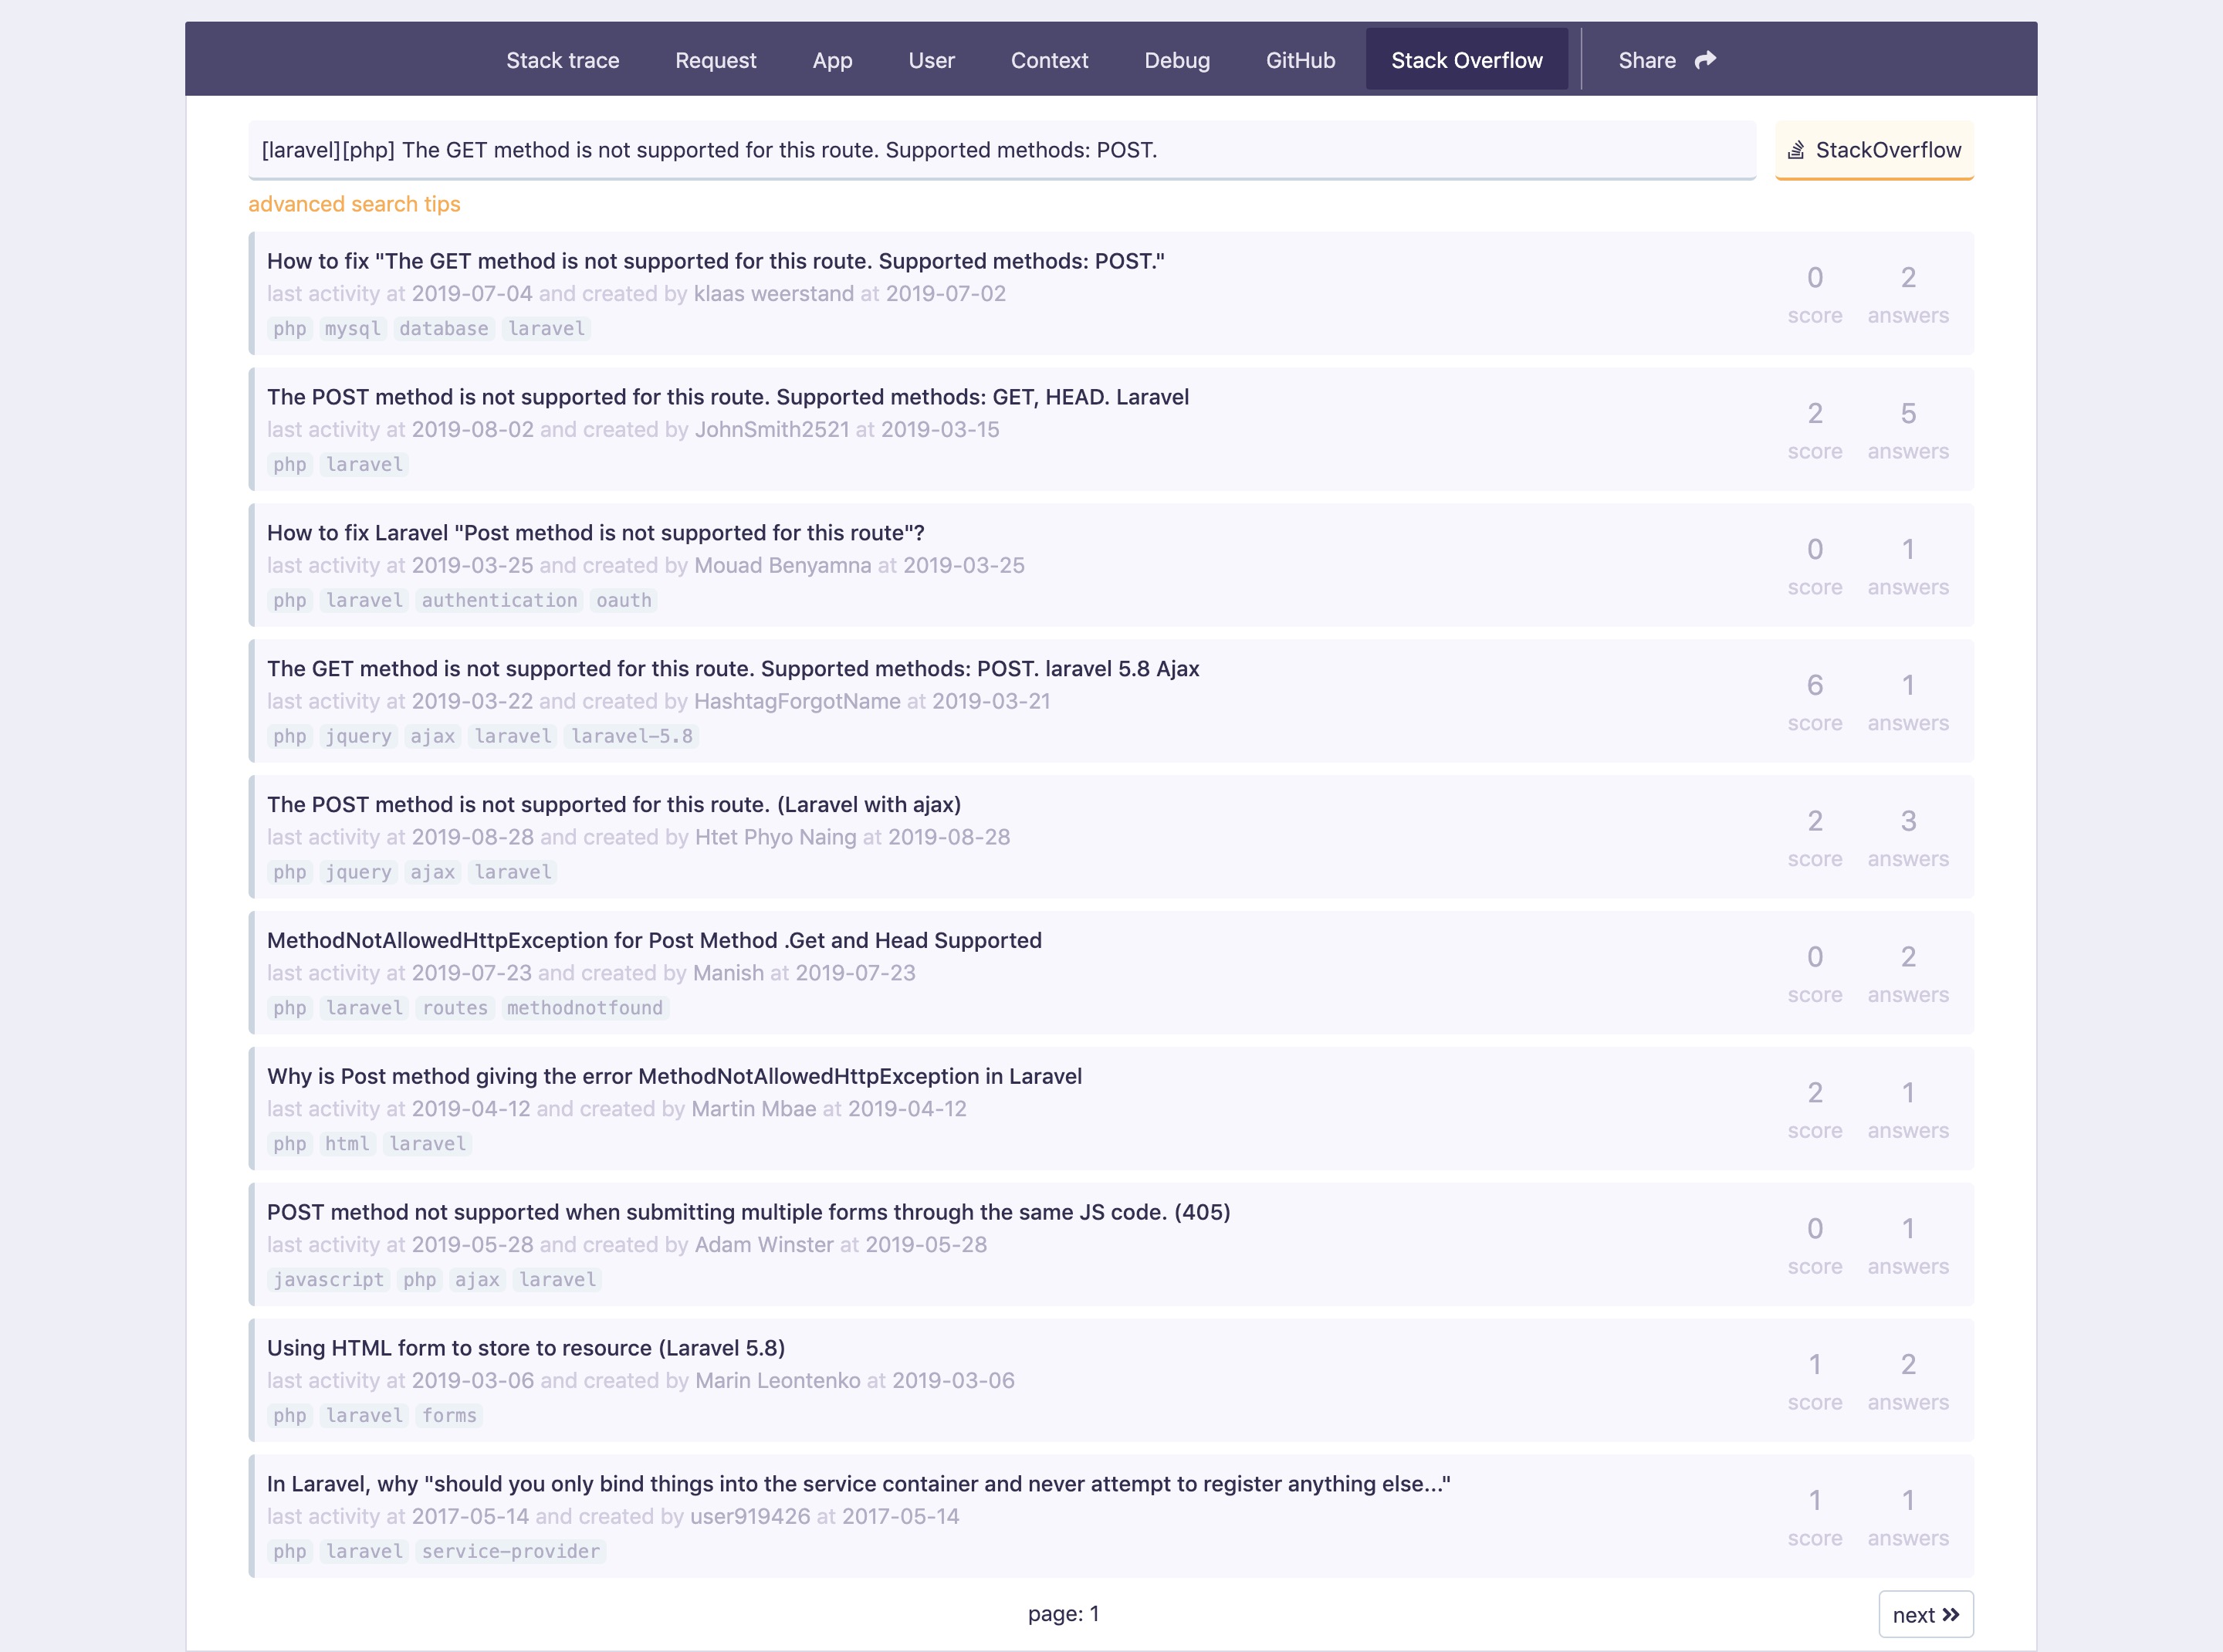Viewport: 2223px width, 1652px height.
Task: Click the GitHub tab
Action: [x=1300, y=57]
